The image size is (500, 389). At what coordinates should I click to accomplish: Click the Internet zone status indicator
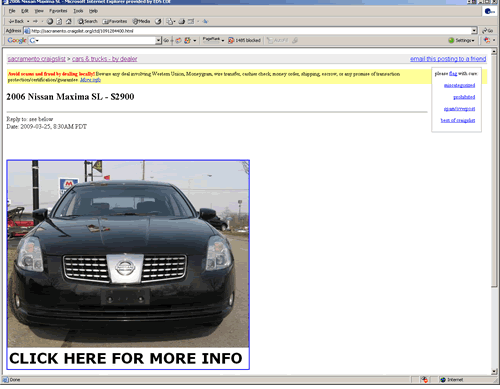(452, 380)
